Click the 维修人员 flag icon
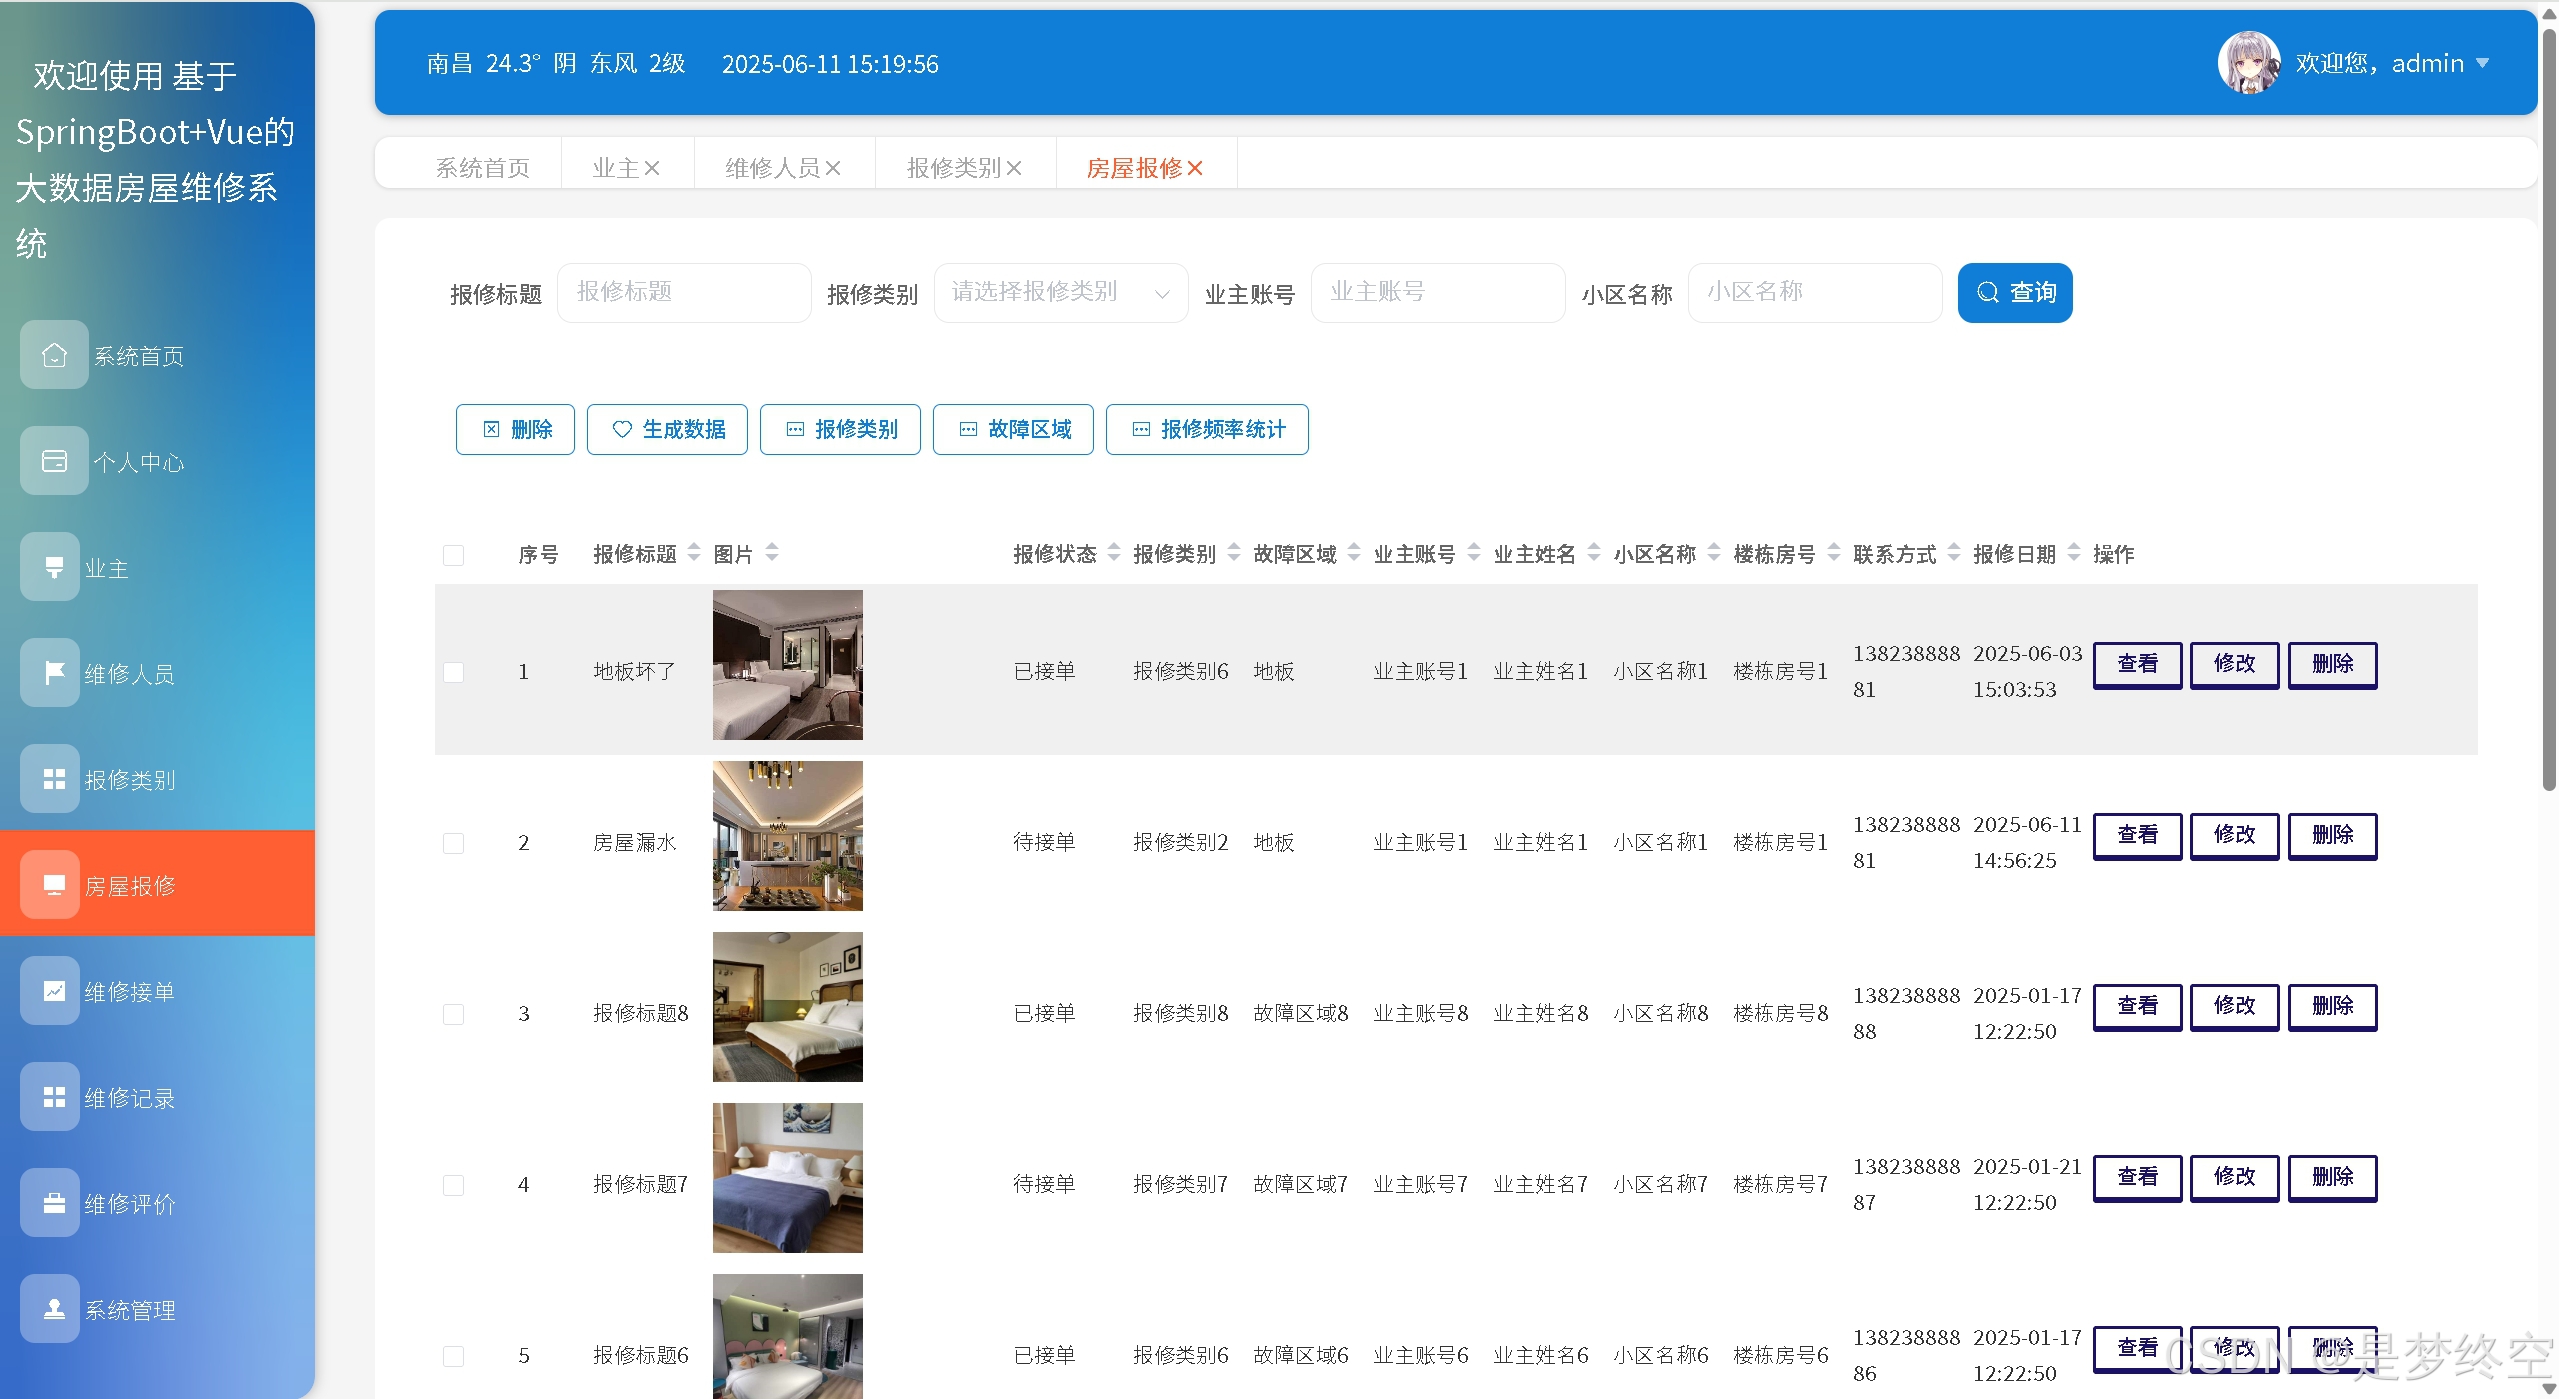2559x1399 pixels. [x=54, y=673]
